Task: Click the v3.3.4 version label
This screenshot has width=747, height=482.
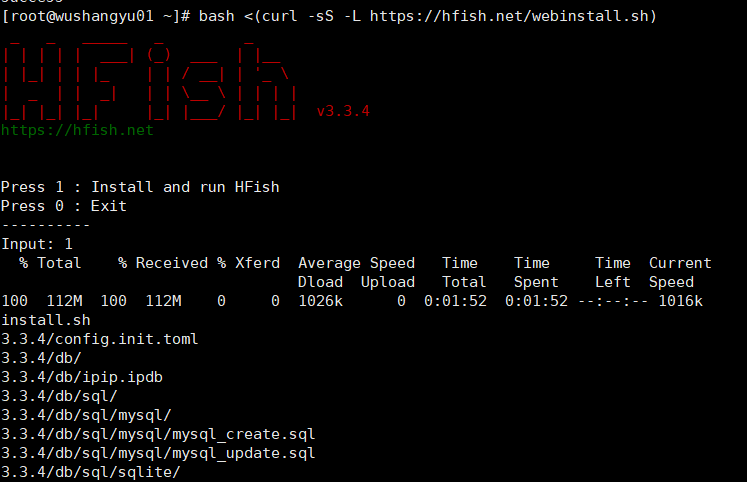Action: tap(343, 111)
